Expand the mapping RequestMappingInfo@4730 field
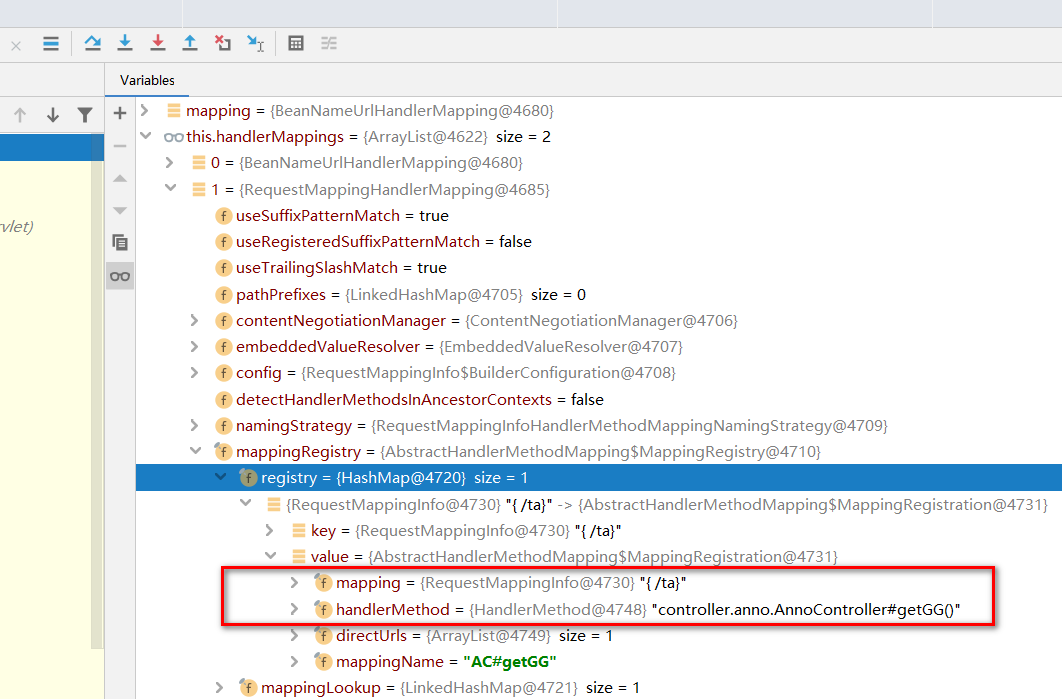The image size is (1062, 699). [294, 582]
